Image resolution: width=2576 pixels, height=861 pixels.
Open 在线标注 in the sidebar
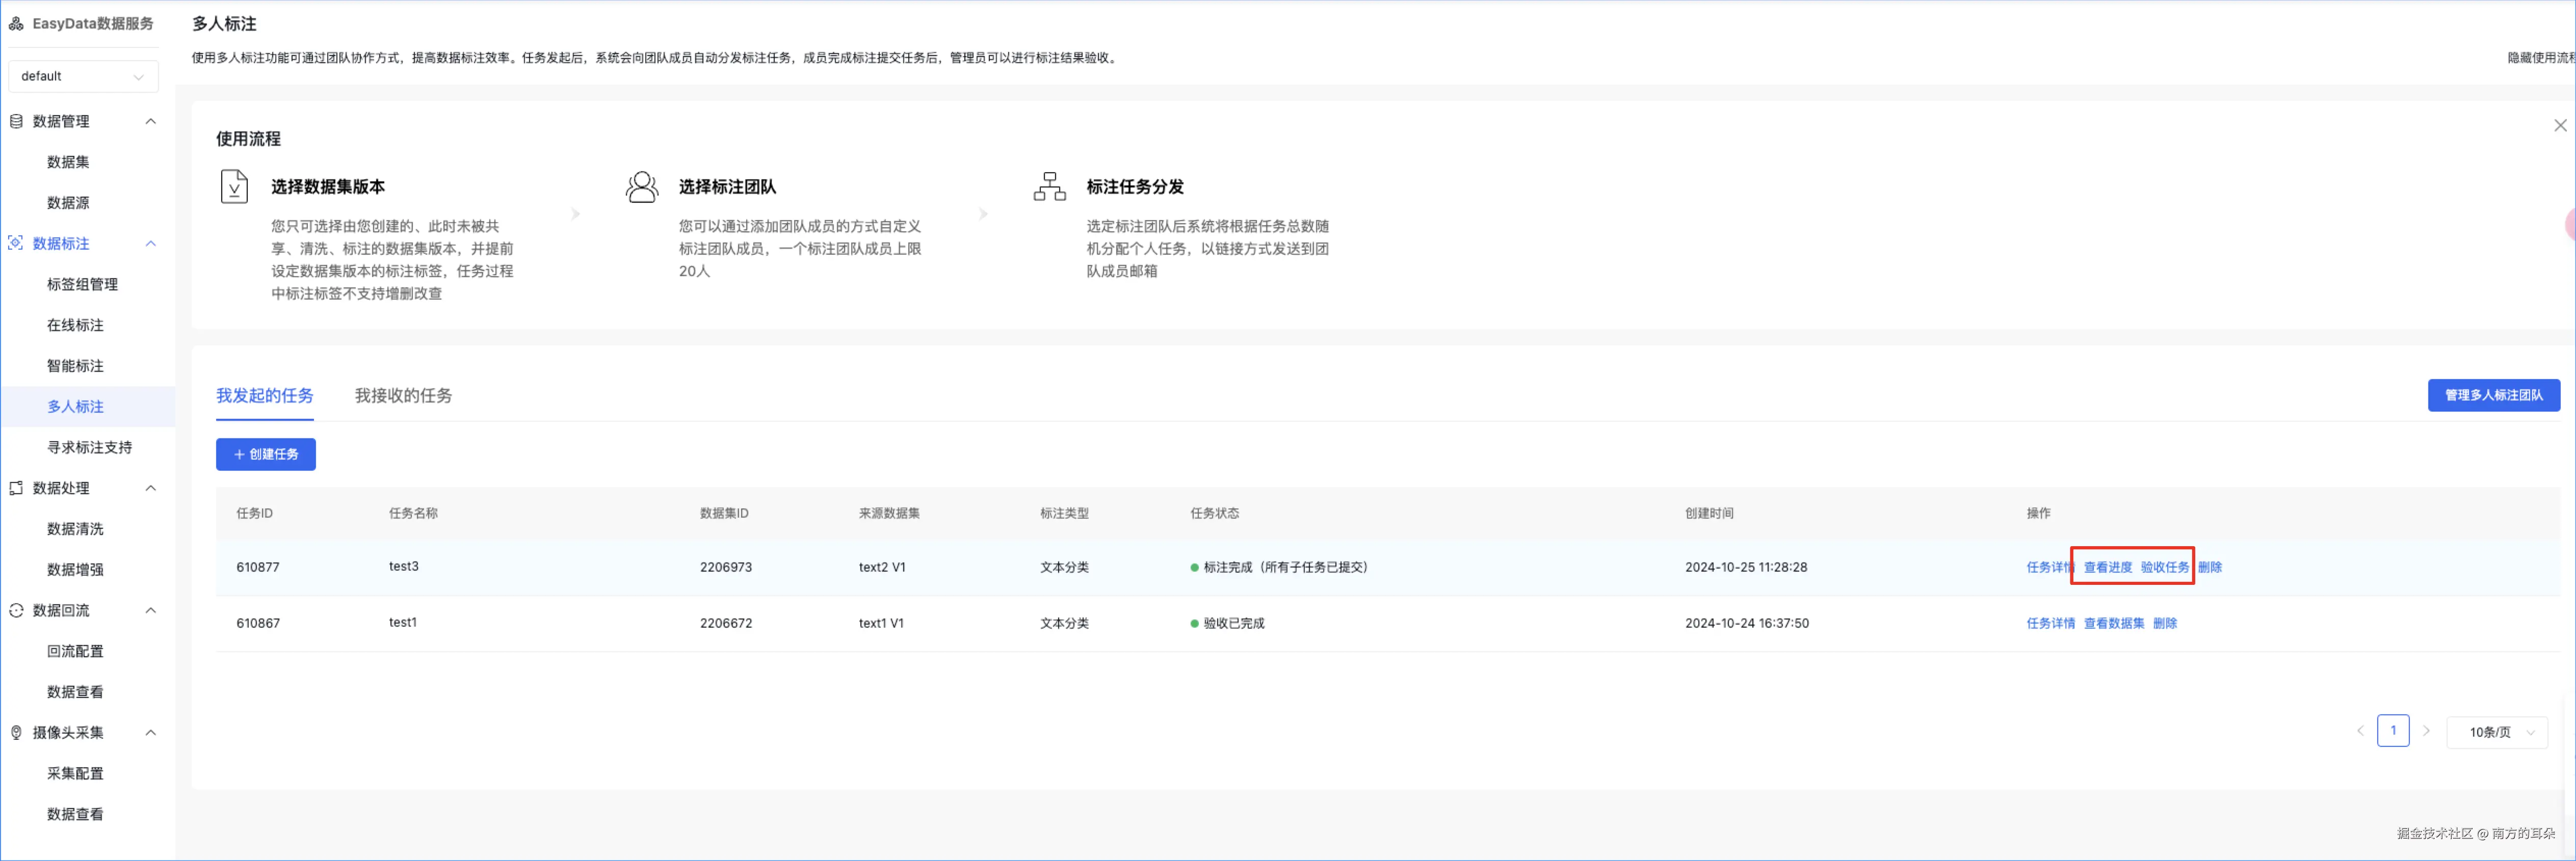(x=75, y=326)
